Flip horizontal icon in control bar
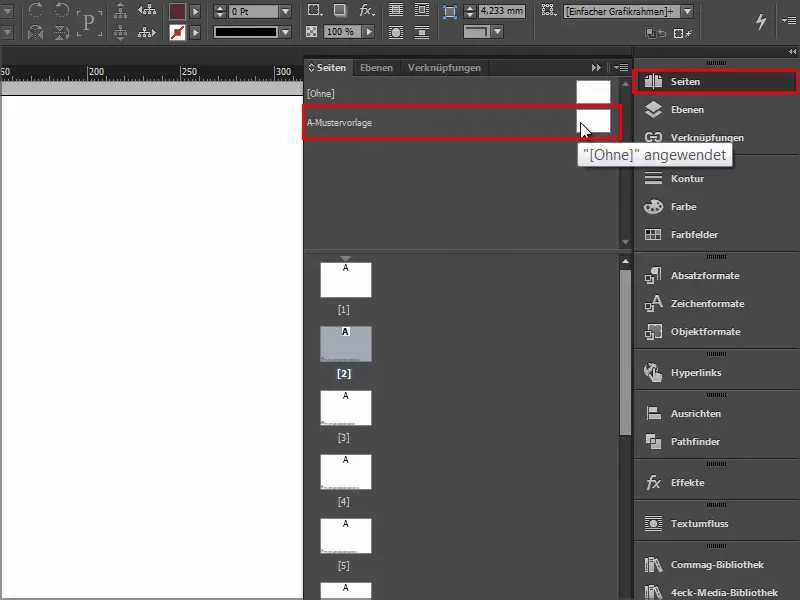The image size is (800, 600). [x=36, y=33]
